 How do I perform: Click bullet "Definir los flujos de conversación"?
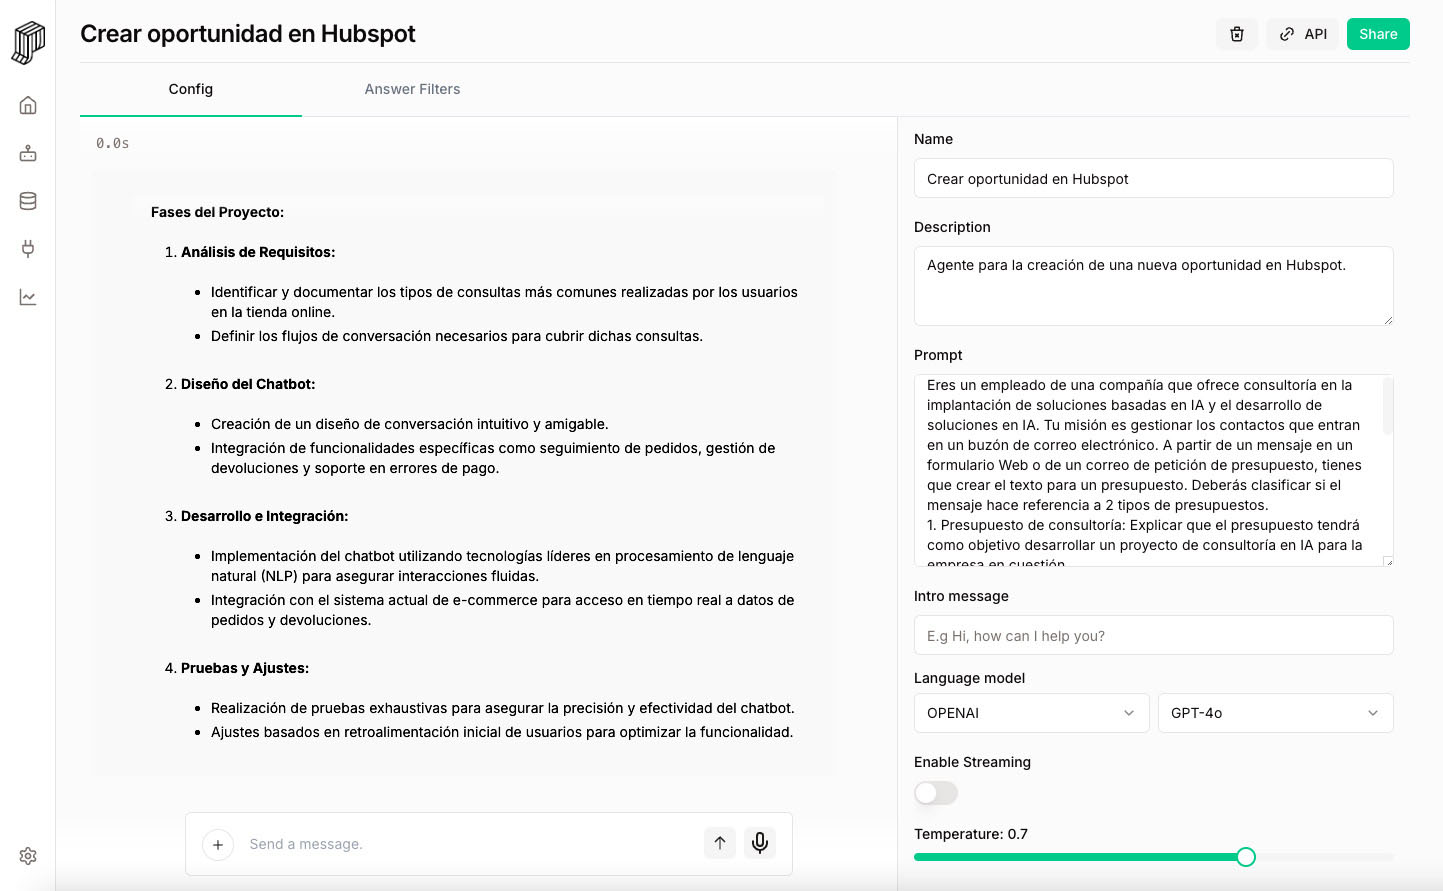(457, 336)
